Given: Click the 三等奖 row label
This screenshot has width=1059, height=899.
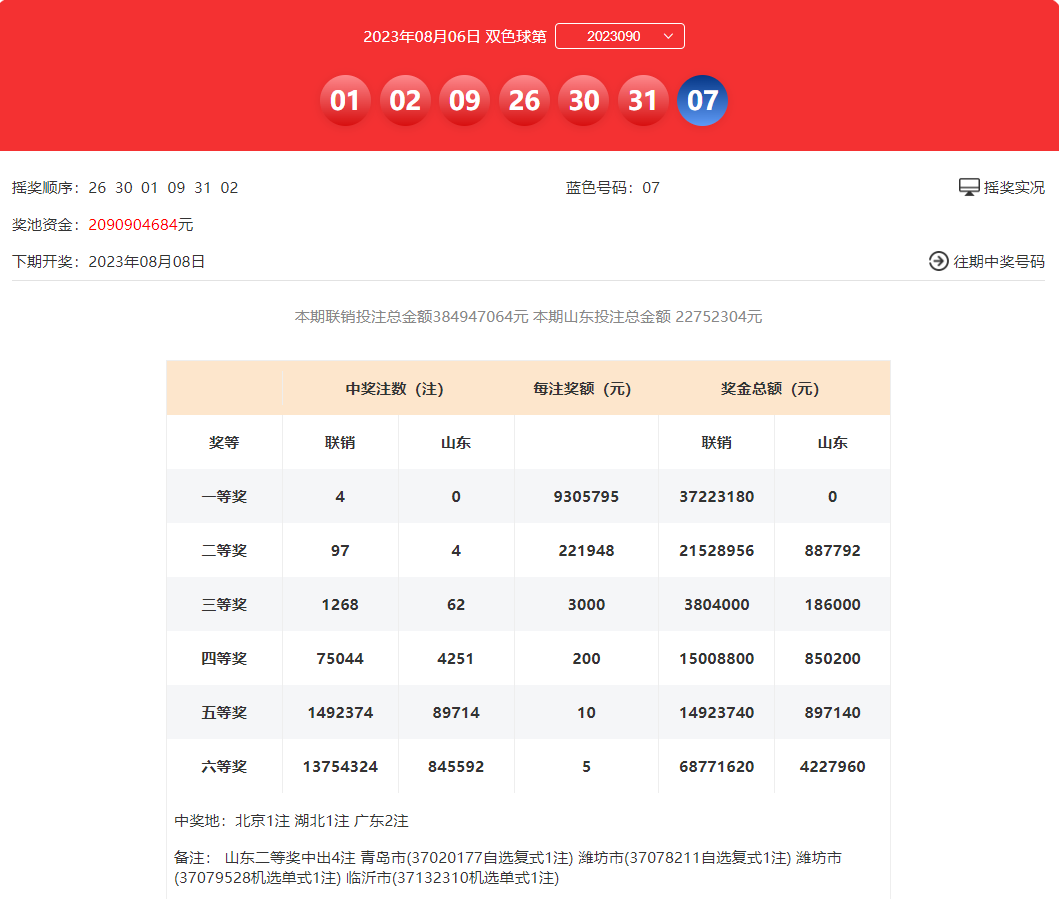Looking at the screenshot, I should pyautogui.click(x=224, y=605).
